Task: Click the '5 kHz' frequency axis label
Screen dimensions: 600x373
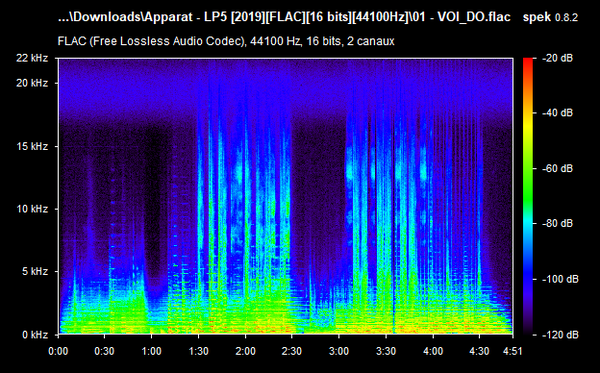Action: pos(34,272)
